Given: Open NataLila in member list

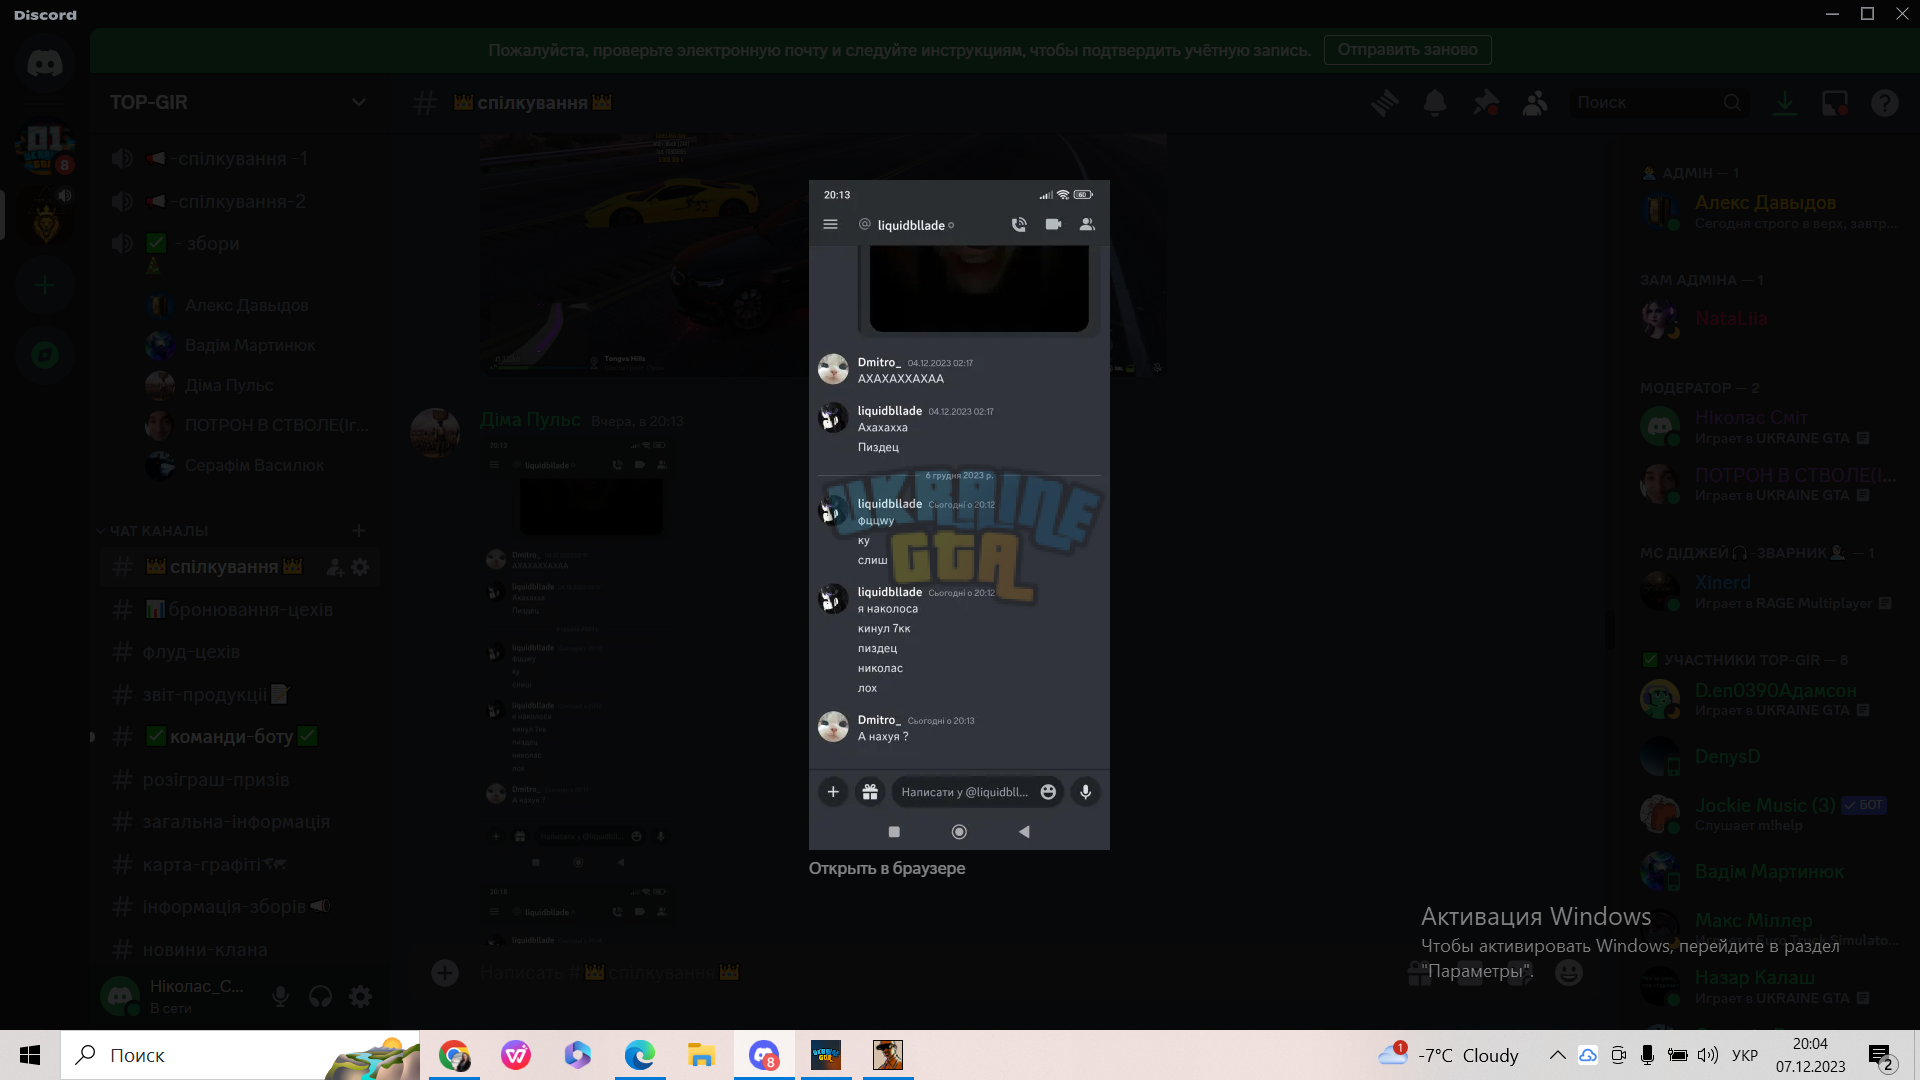Looking at the screenshot, I should pyautogui.click(x=1768, y=319).
